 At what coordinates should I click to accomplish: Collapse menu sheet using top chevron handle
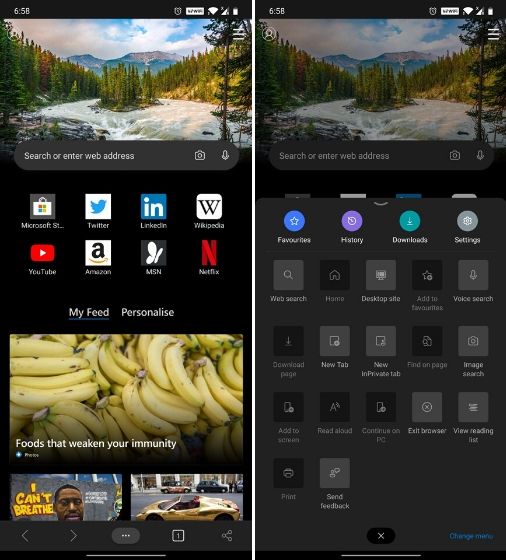[x=381, y=204]
